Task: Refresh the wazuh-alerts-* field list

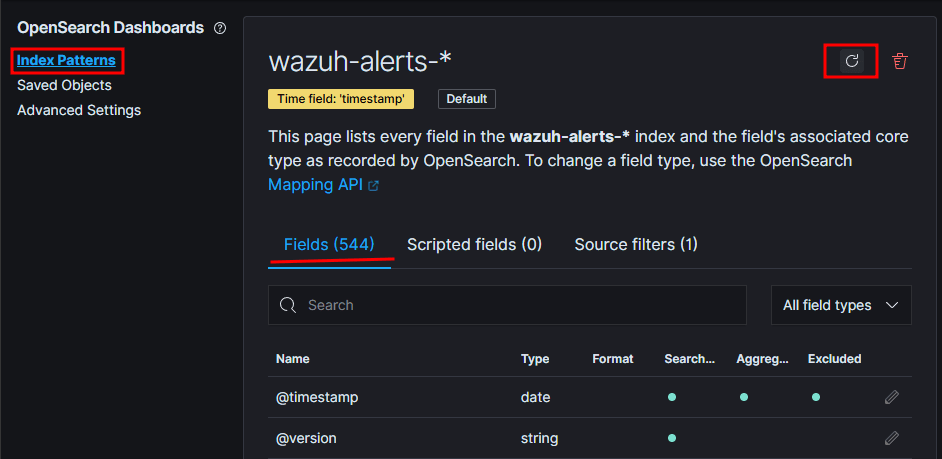Action: click(852, 61)
